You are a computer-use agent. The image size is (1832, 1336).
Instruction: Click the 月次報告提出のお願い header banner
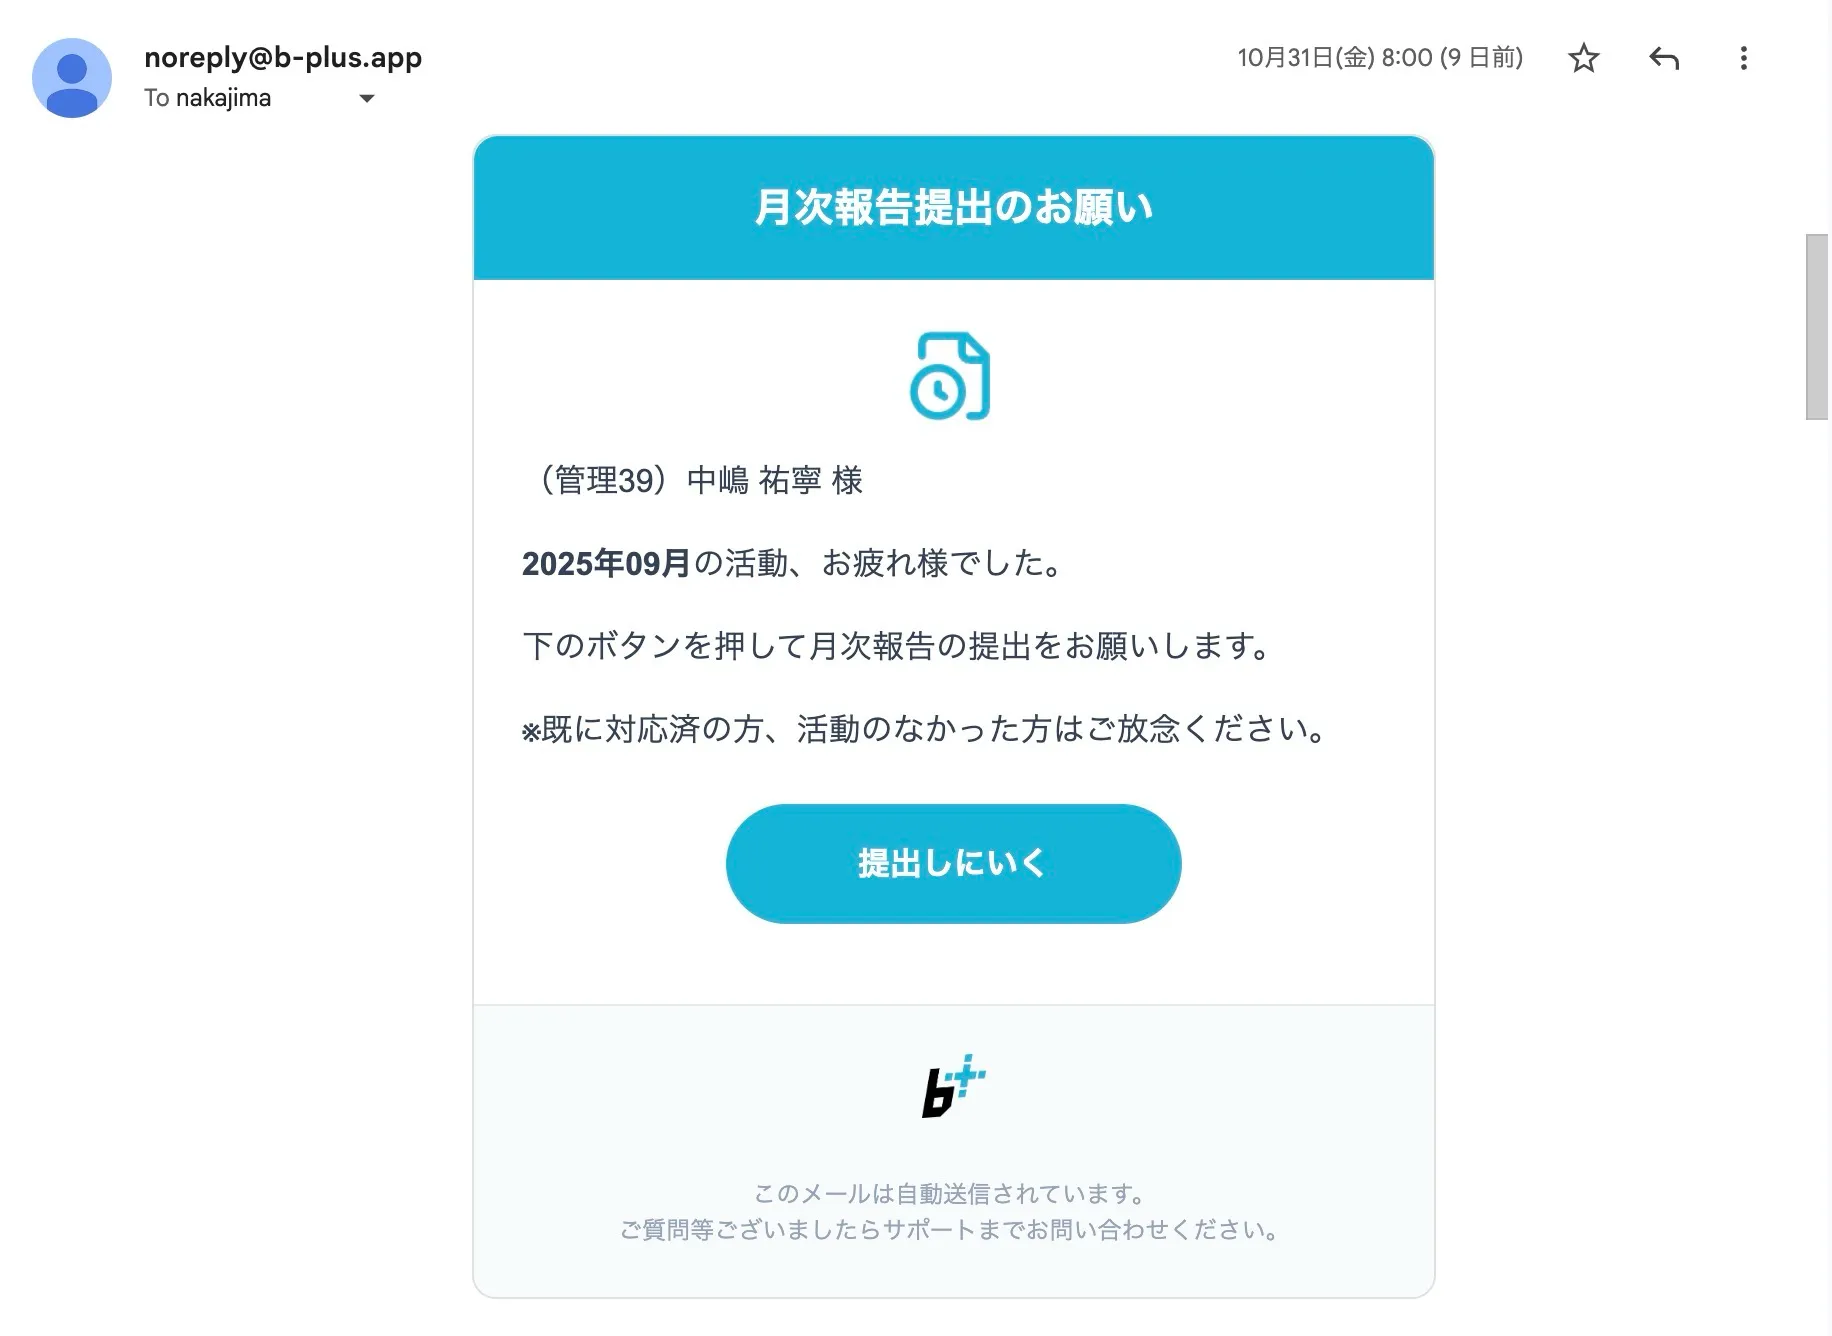click(953, 207)
